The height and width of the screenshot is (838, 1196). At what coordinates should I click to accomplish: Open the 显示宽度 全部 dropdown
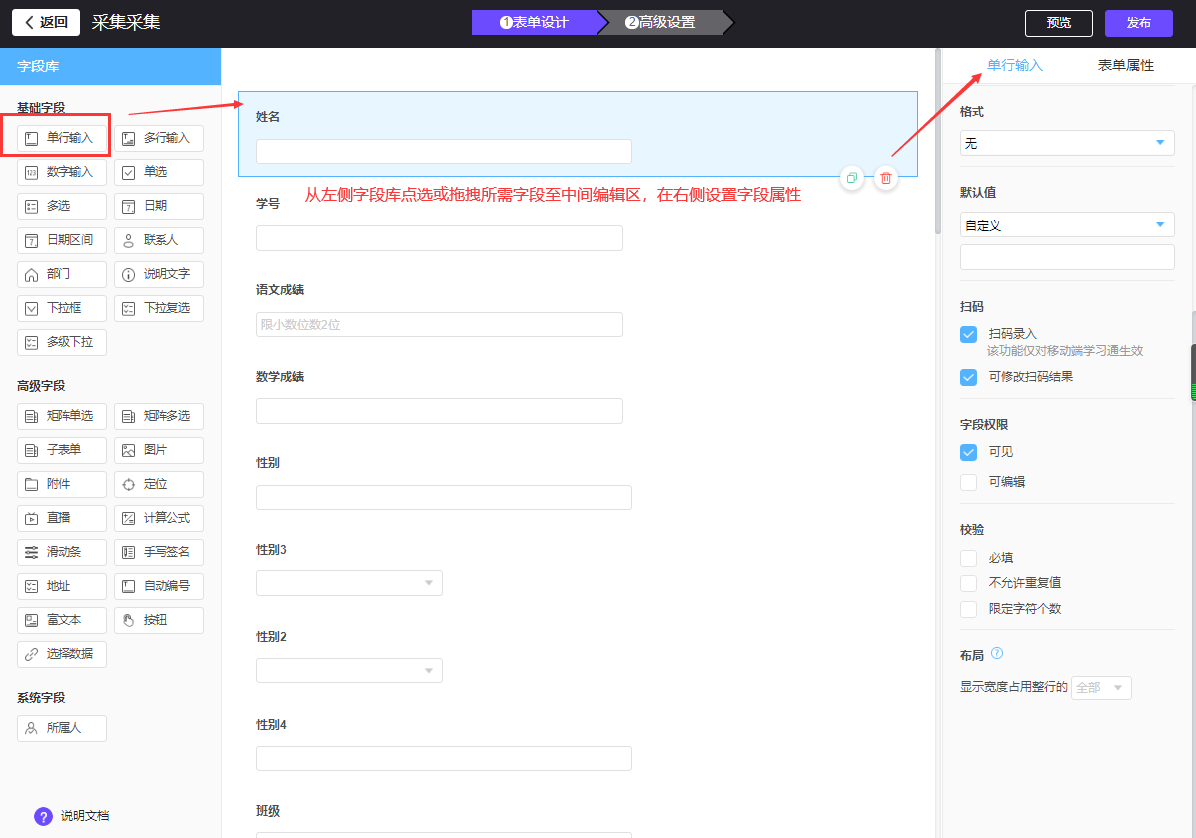point(1101,688)
